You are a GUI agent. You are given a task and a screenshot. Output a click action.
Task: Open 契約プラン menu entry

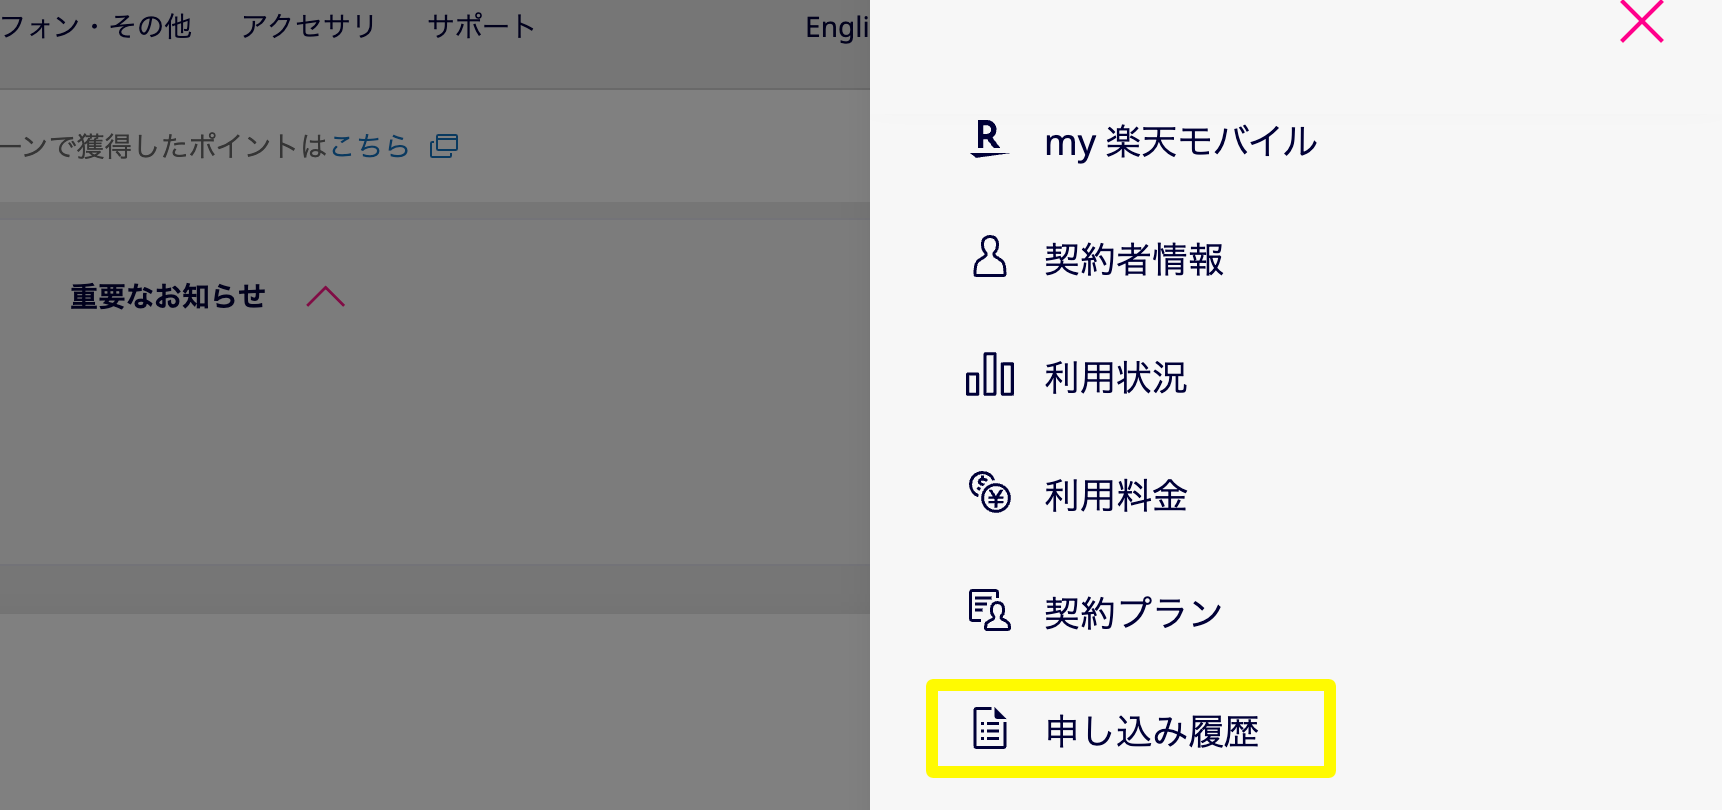pos(1134,613)
